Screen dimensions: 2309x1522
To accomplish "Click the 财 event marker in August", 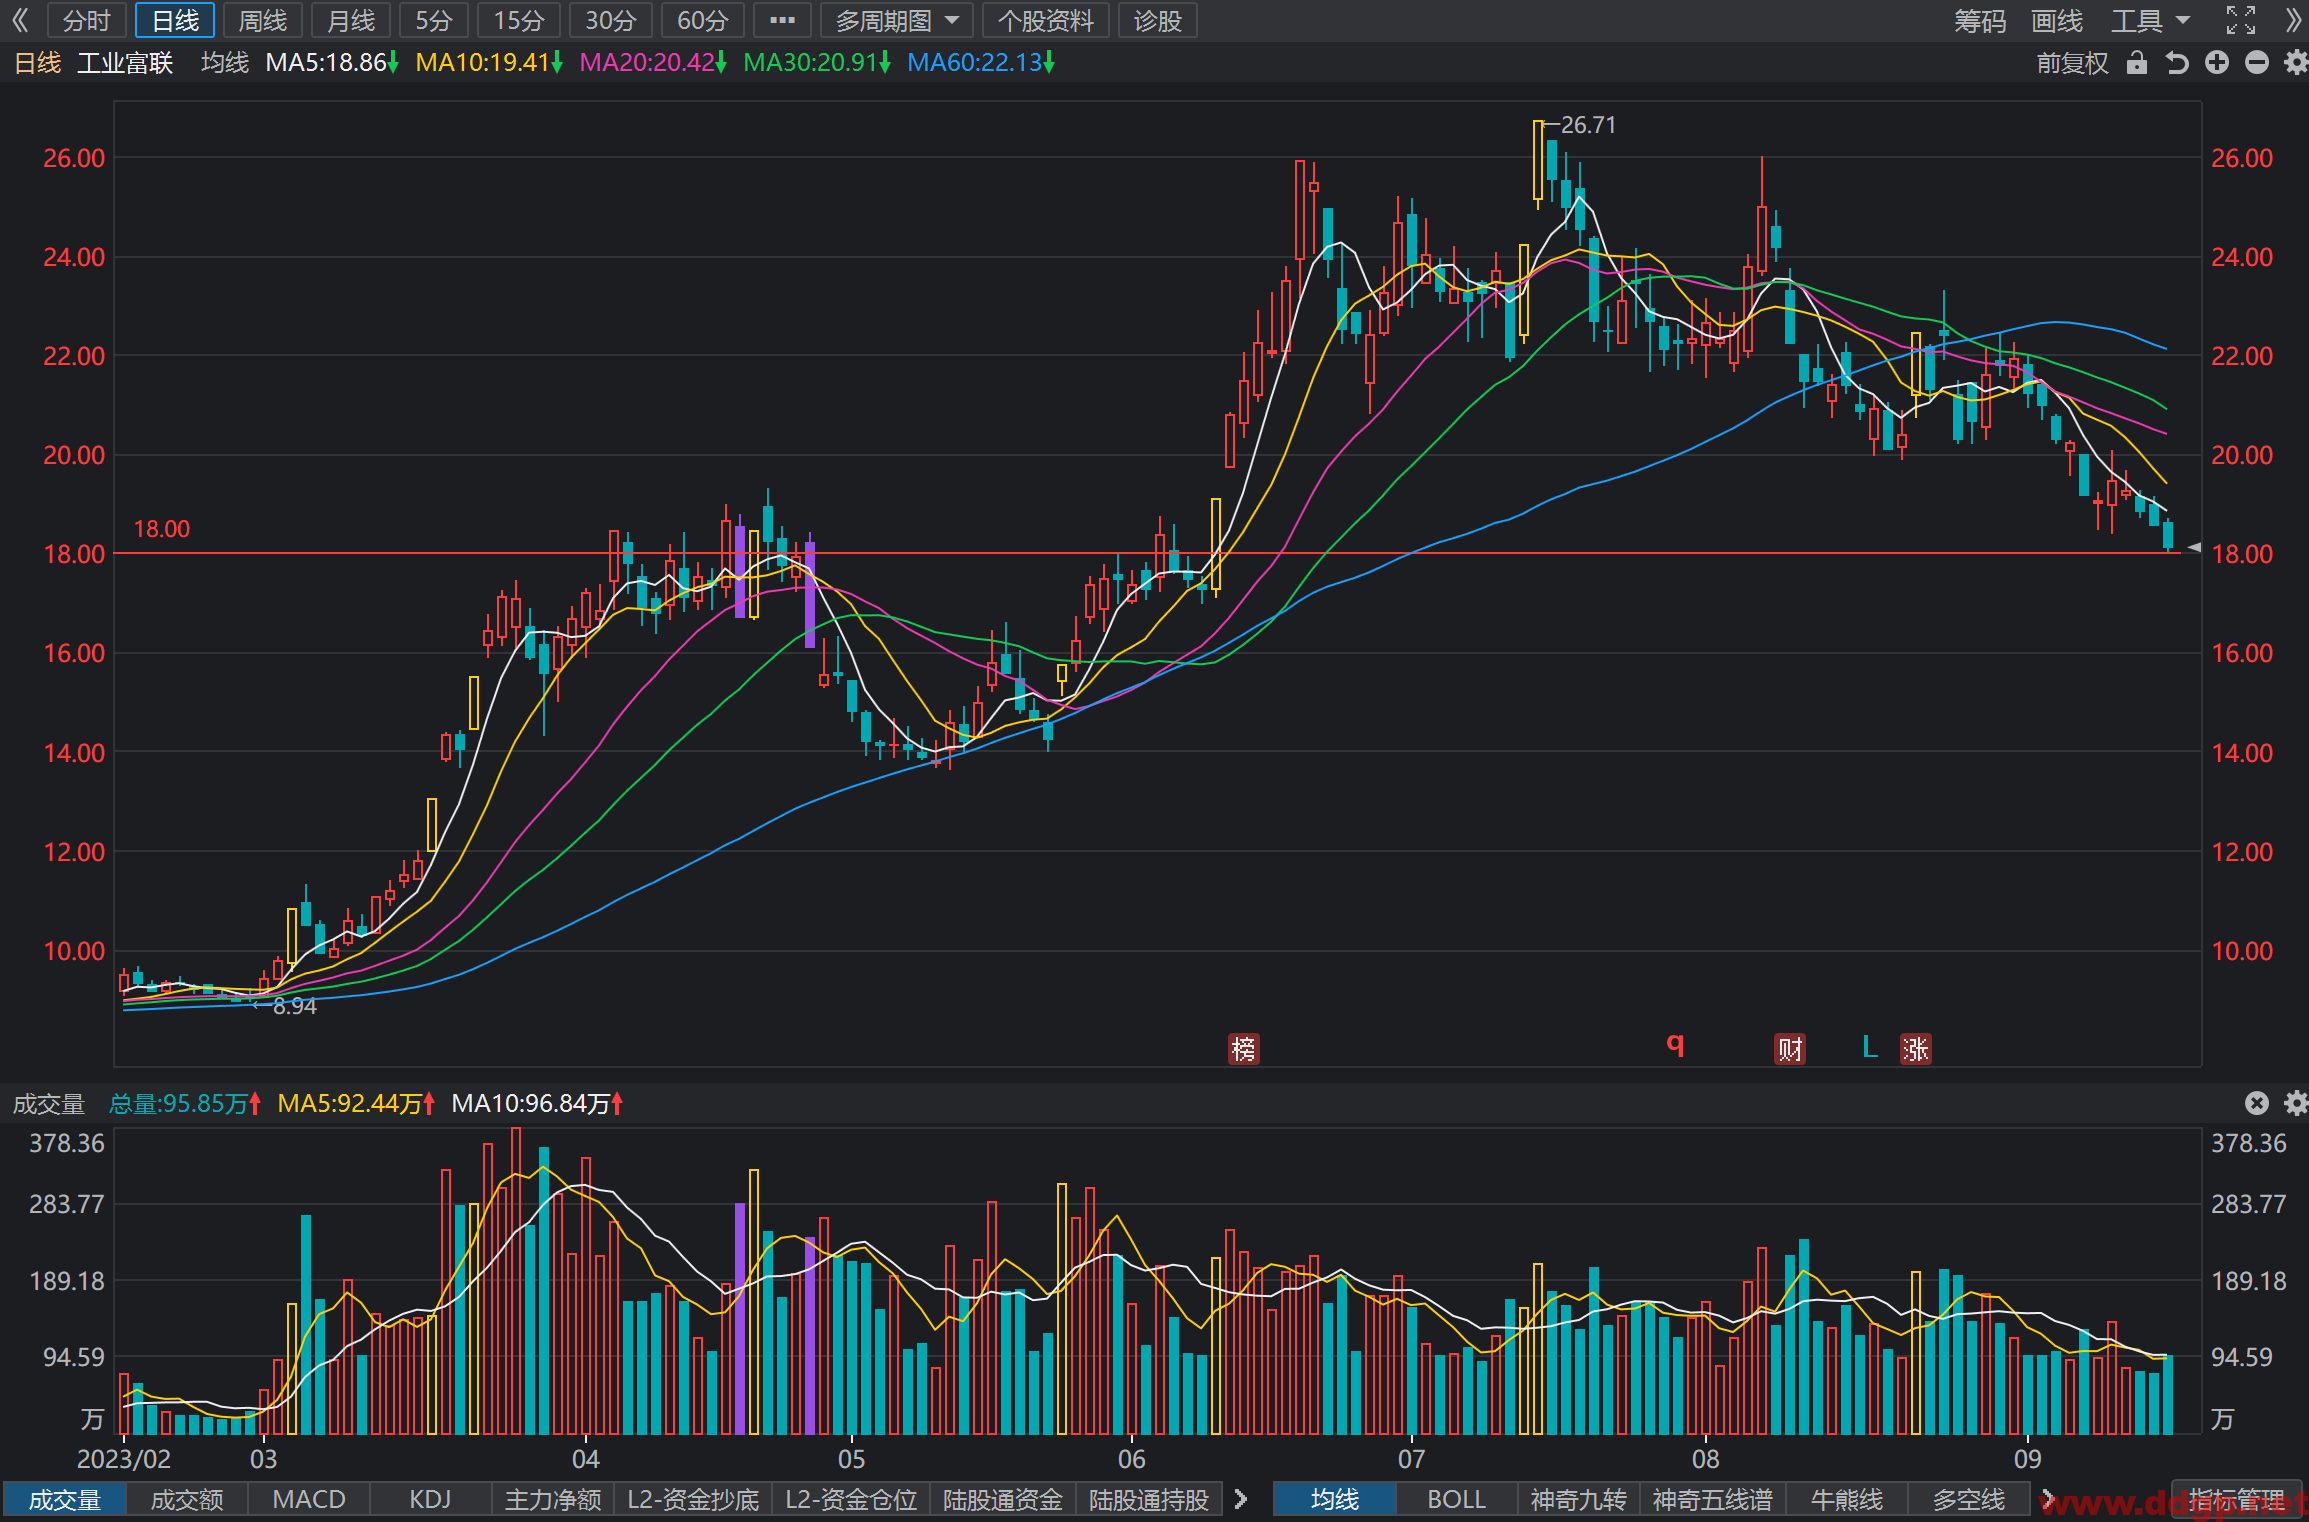I will pos(1790,1049).
